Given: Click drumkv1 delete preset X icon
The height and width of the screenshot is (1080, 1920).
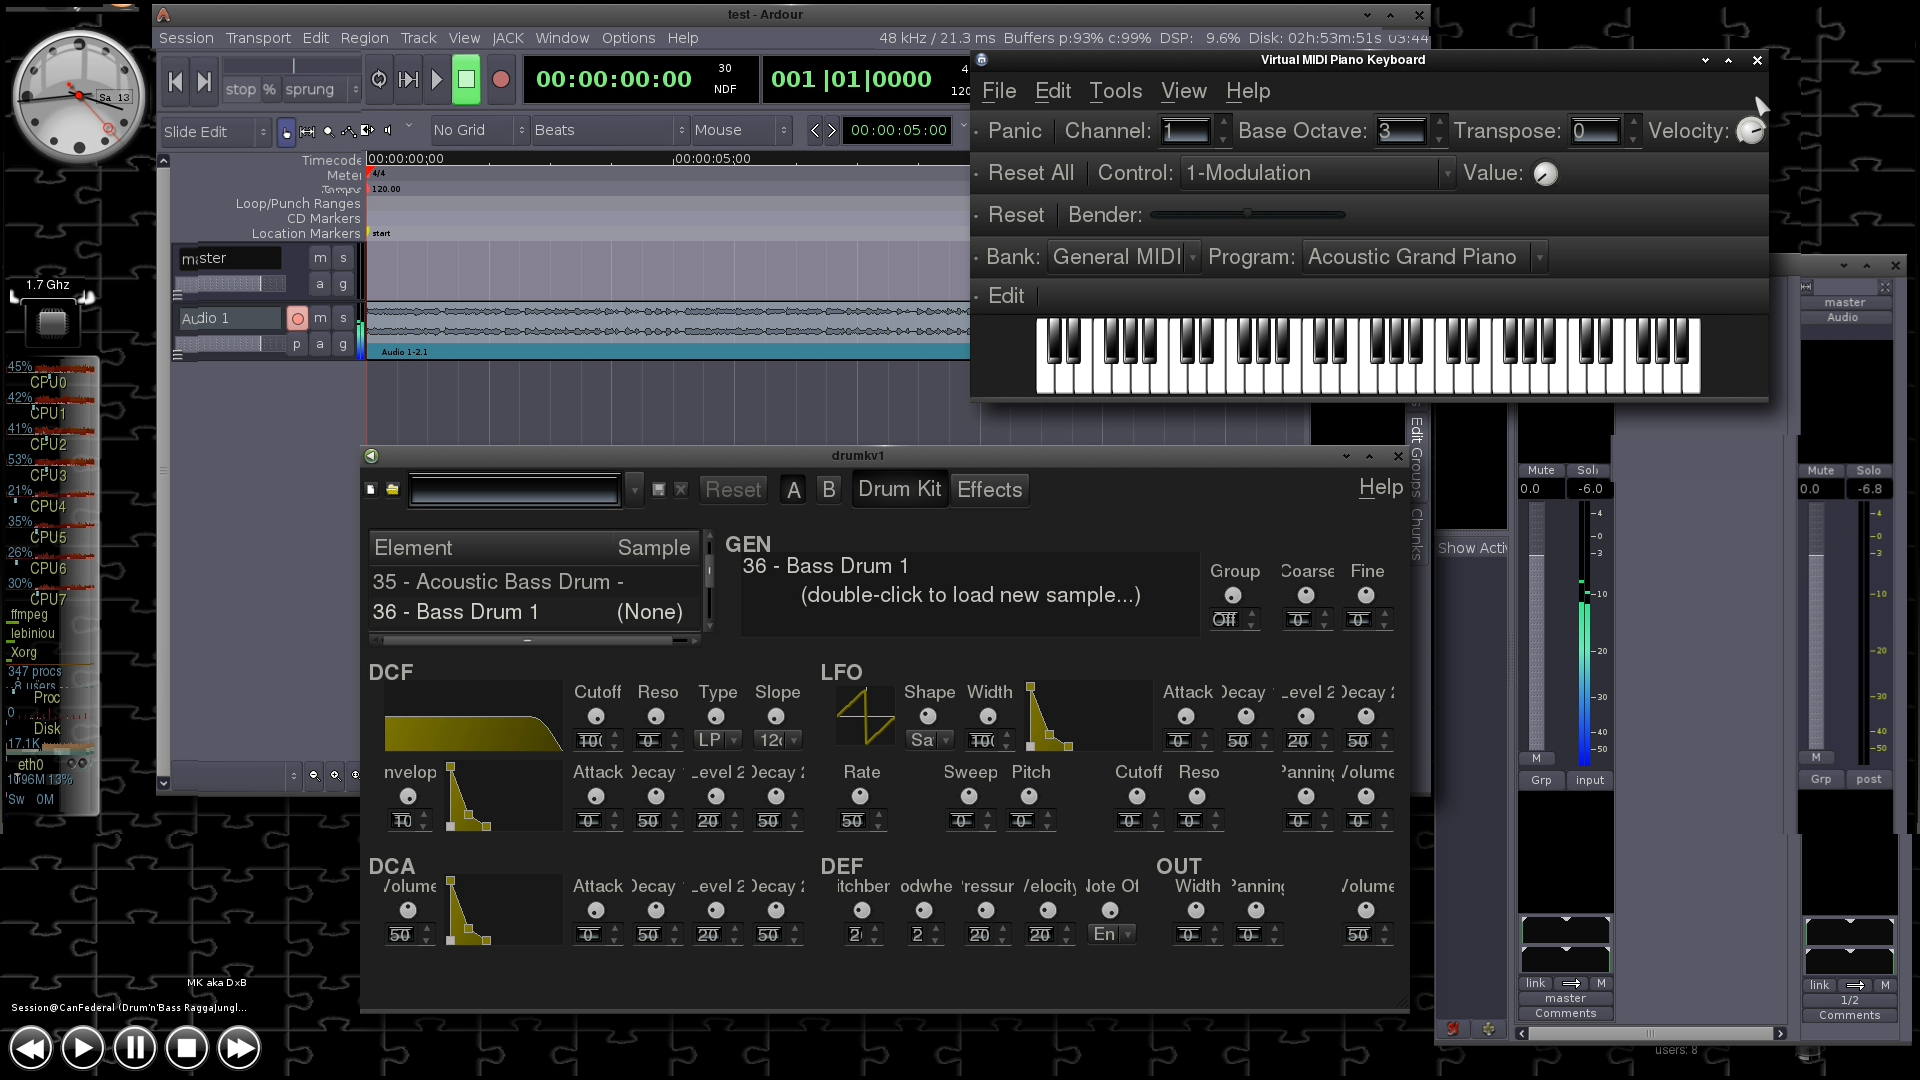Looking at the screenshot, I should (x=680, y=490).
